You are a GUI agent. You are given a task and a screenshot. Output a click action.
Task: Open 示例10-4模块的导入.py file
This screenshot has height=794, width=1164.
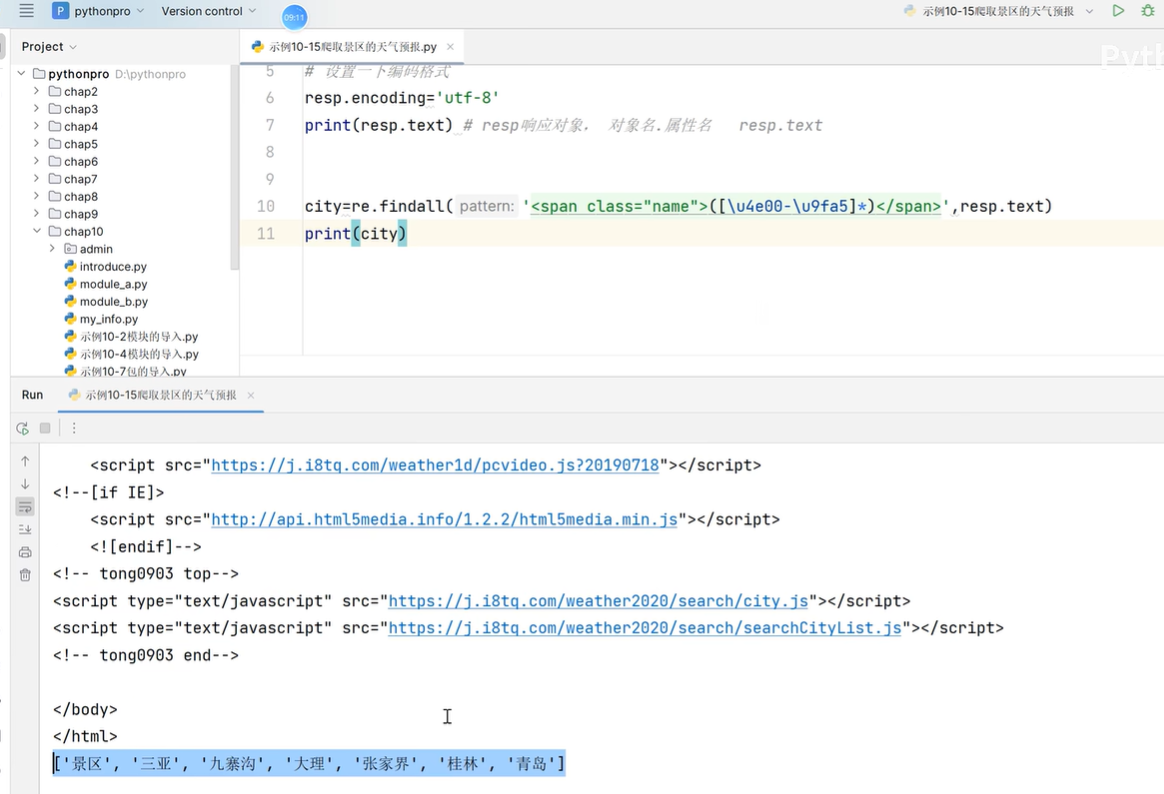(139, 354)
